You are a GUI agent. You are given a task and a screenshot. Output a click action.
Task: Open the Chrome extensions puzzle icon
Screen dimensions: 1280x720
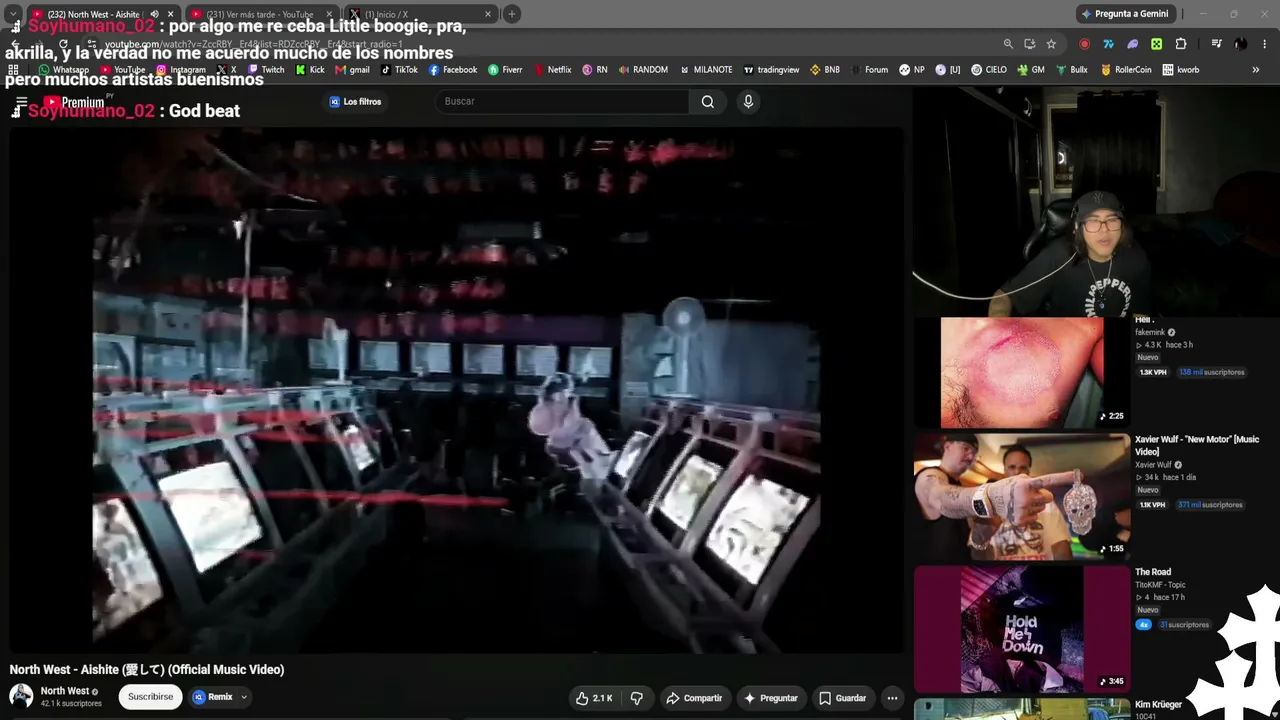1181,44
